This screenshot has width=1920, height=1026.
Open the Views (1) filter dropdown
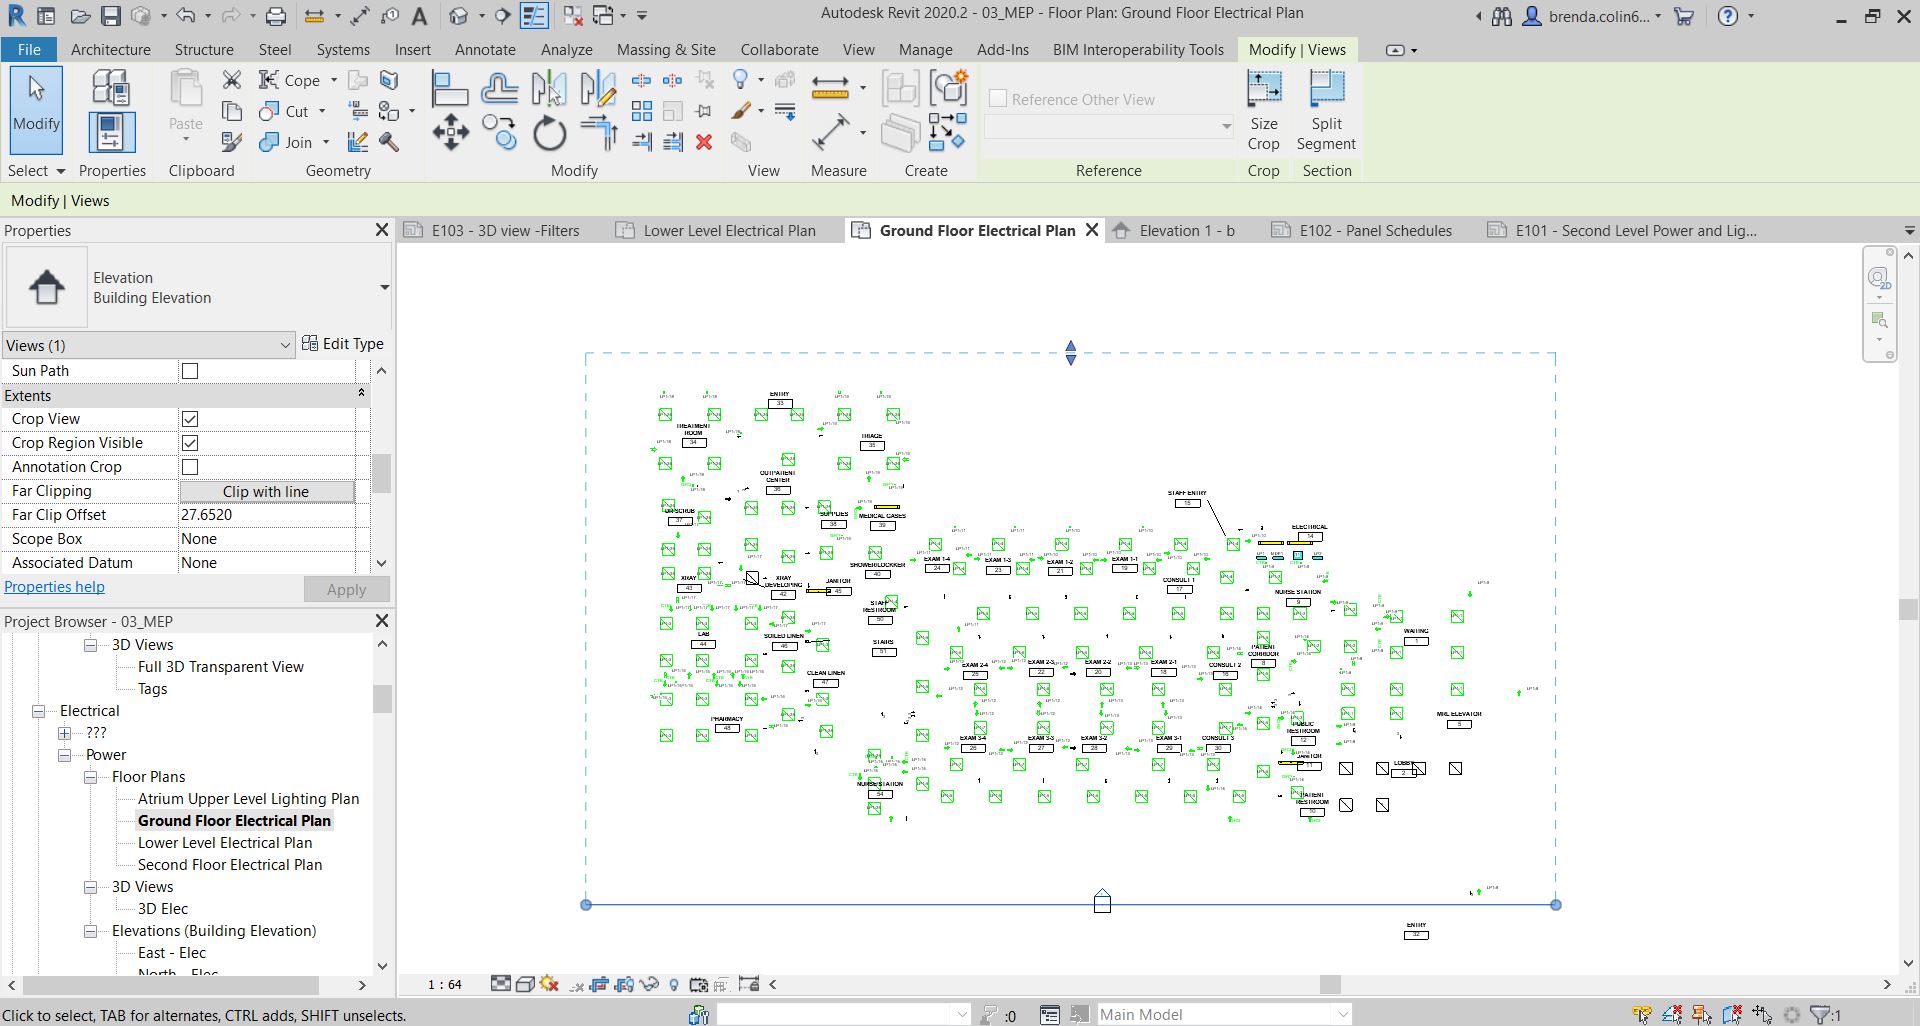click(148, 345)
